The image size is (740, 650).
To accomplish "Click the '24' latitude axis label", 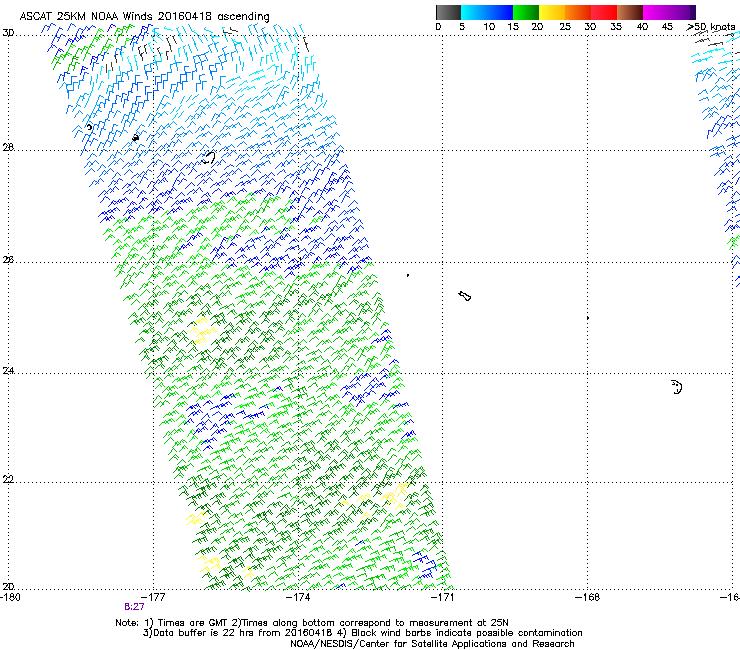I will [x=8, y=371].
